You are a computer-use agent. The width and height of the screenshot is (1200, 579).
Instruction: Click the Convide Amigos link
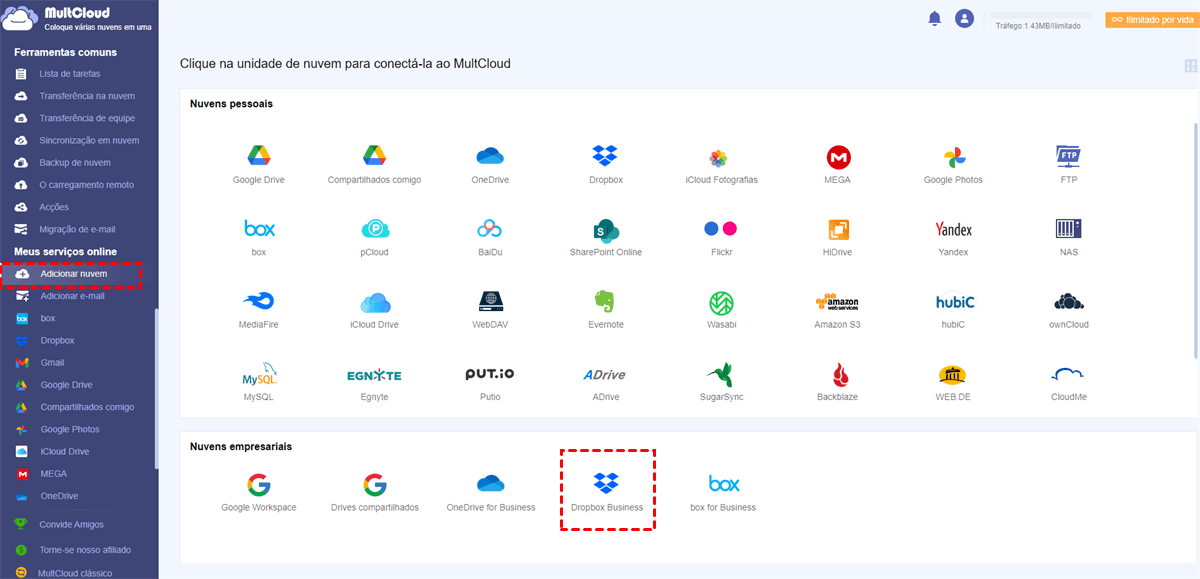[71, 524]
